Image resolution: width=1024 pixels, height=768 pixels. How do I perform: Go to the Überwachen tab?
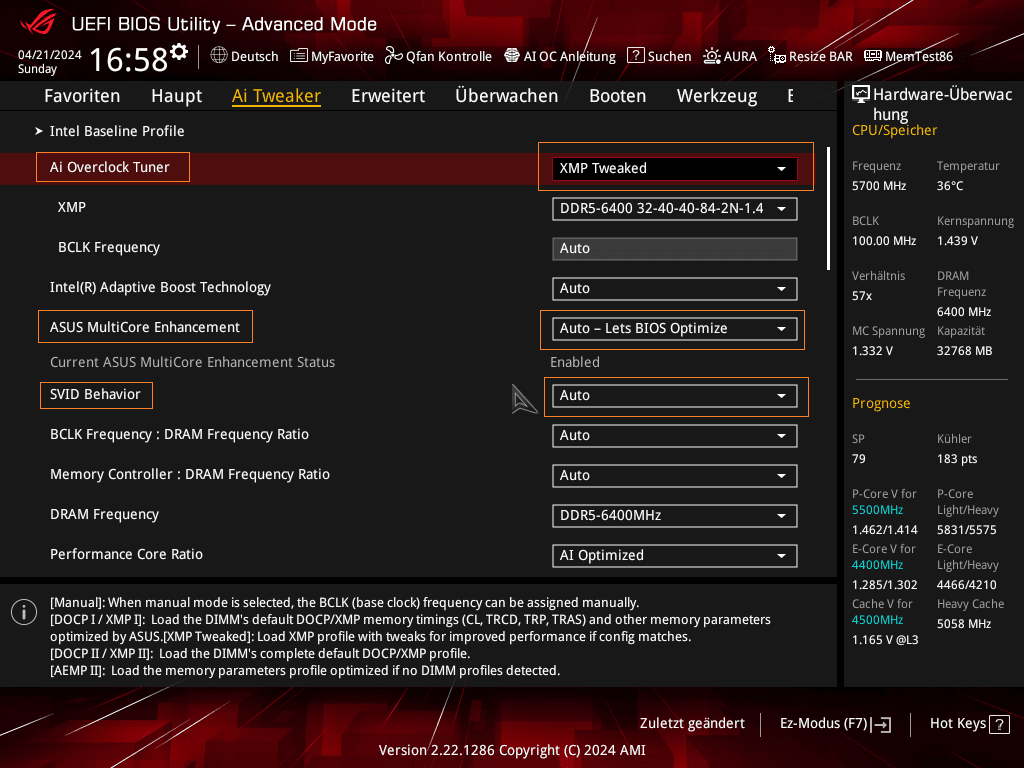tap(507, 96)
